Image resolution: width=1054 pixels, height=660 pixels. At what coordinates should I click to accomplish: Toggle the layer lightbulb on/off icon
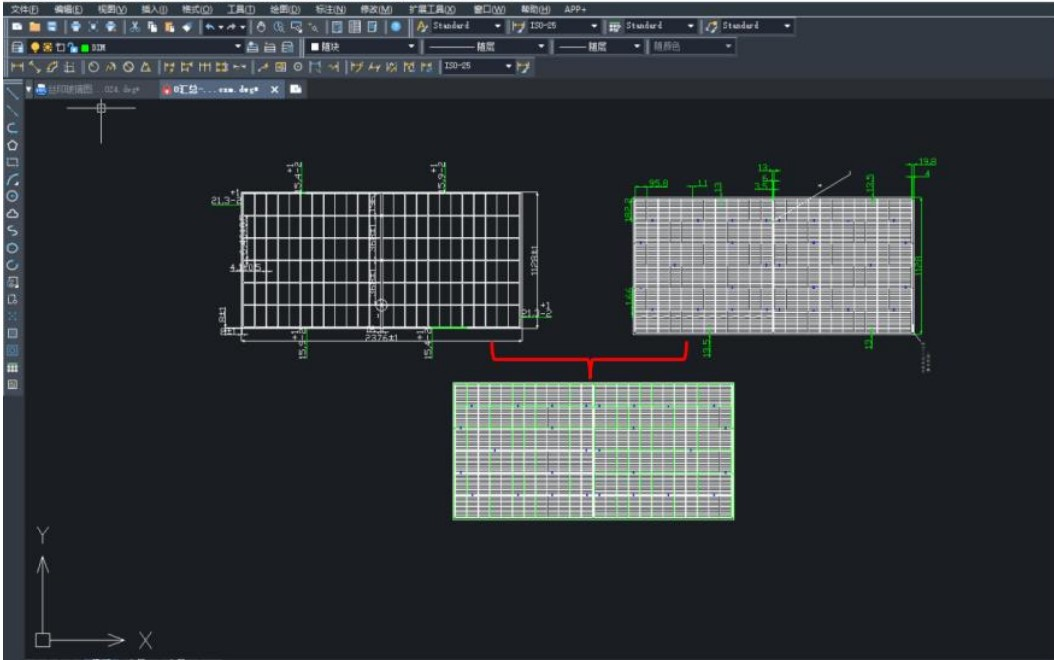[33, 47]
